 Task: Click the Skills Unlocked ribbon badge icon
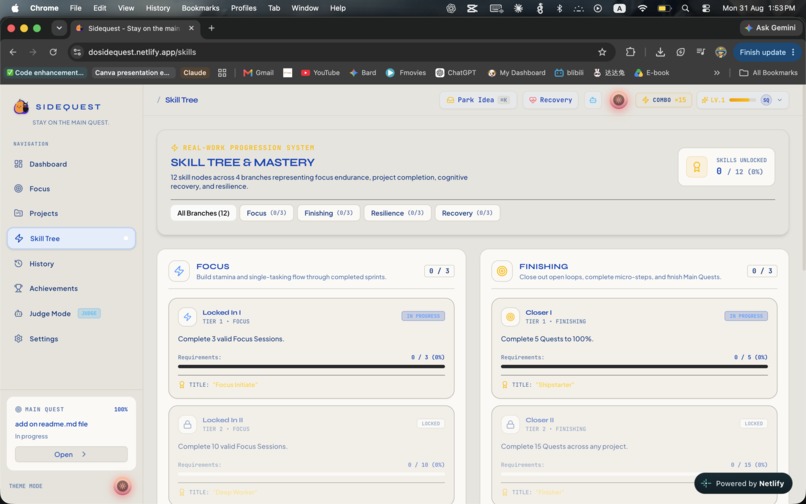pyautogui.click(x=697, y=167)
